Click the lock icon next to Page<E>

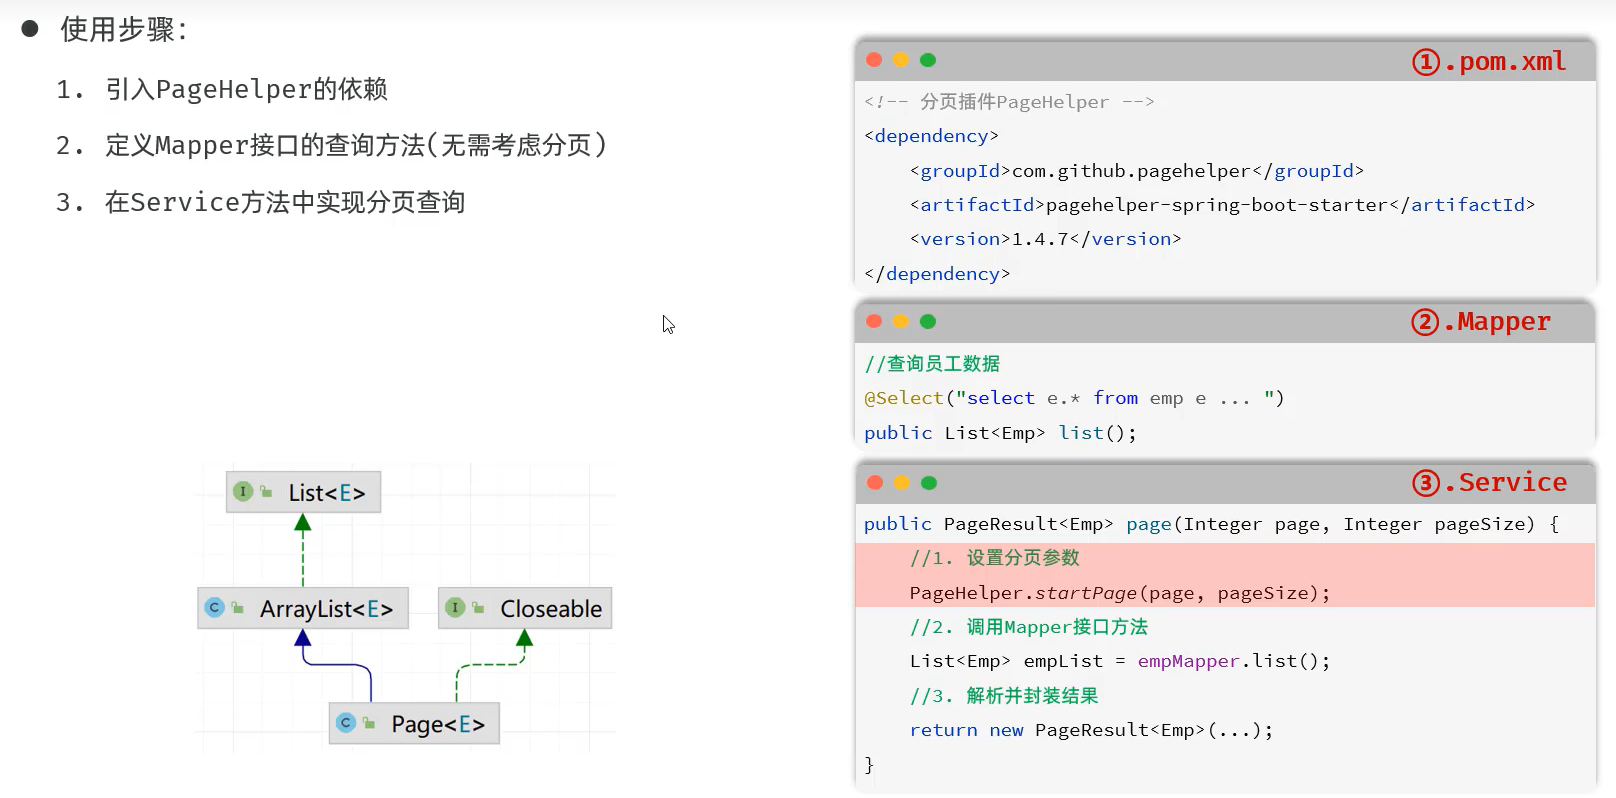[369, 723]
